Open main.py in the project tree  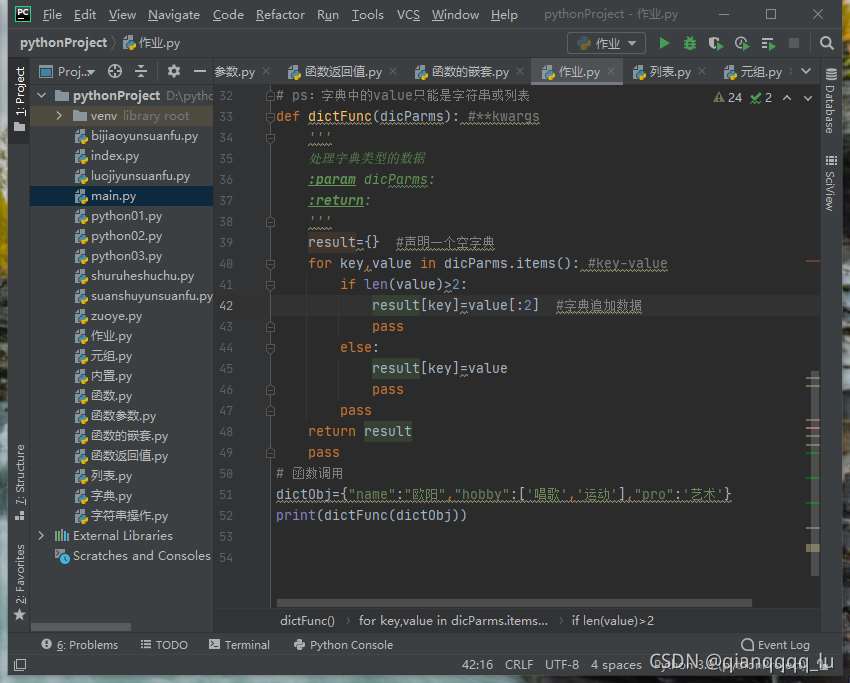coord(113,196)
